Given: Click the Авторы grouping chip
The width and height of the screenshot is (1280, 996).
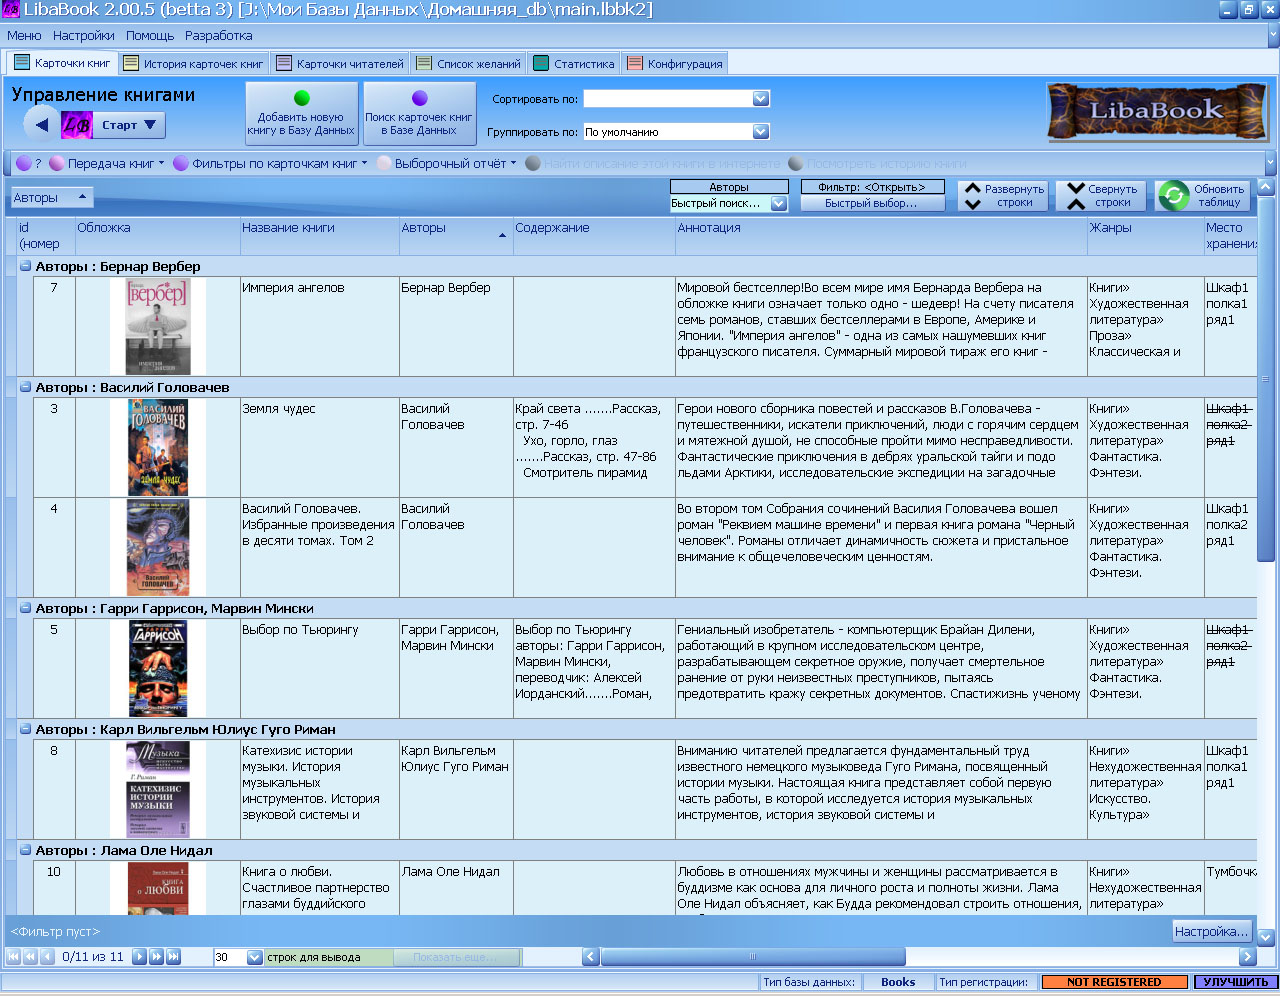Looking at the screenshot, I should point(51,198).
